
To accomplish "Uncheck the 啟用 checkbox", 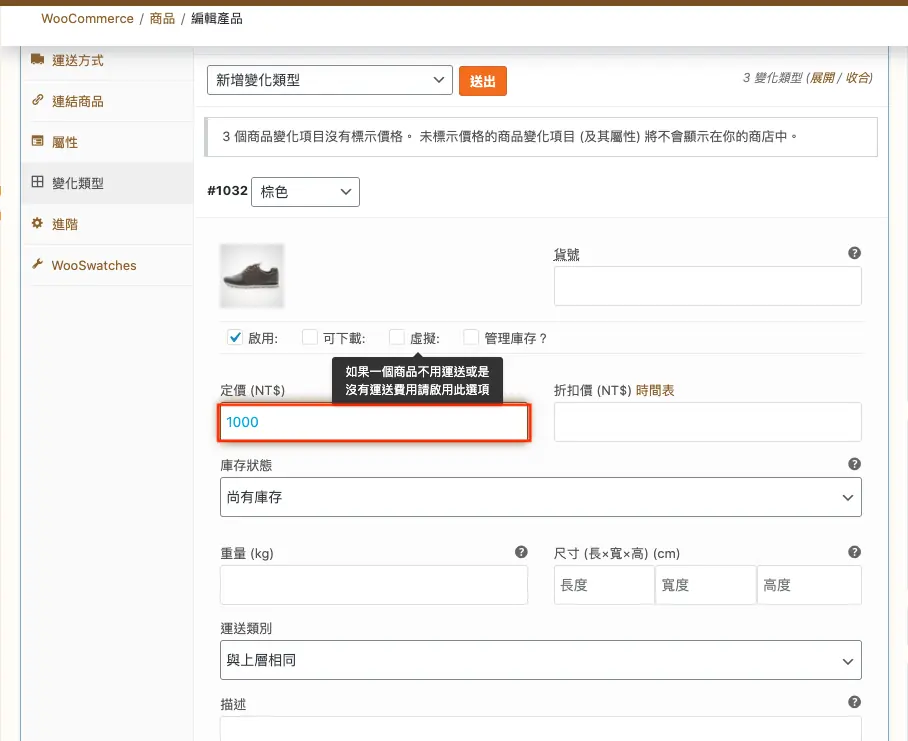I will pyautogui.click(x=235, y=338).
